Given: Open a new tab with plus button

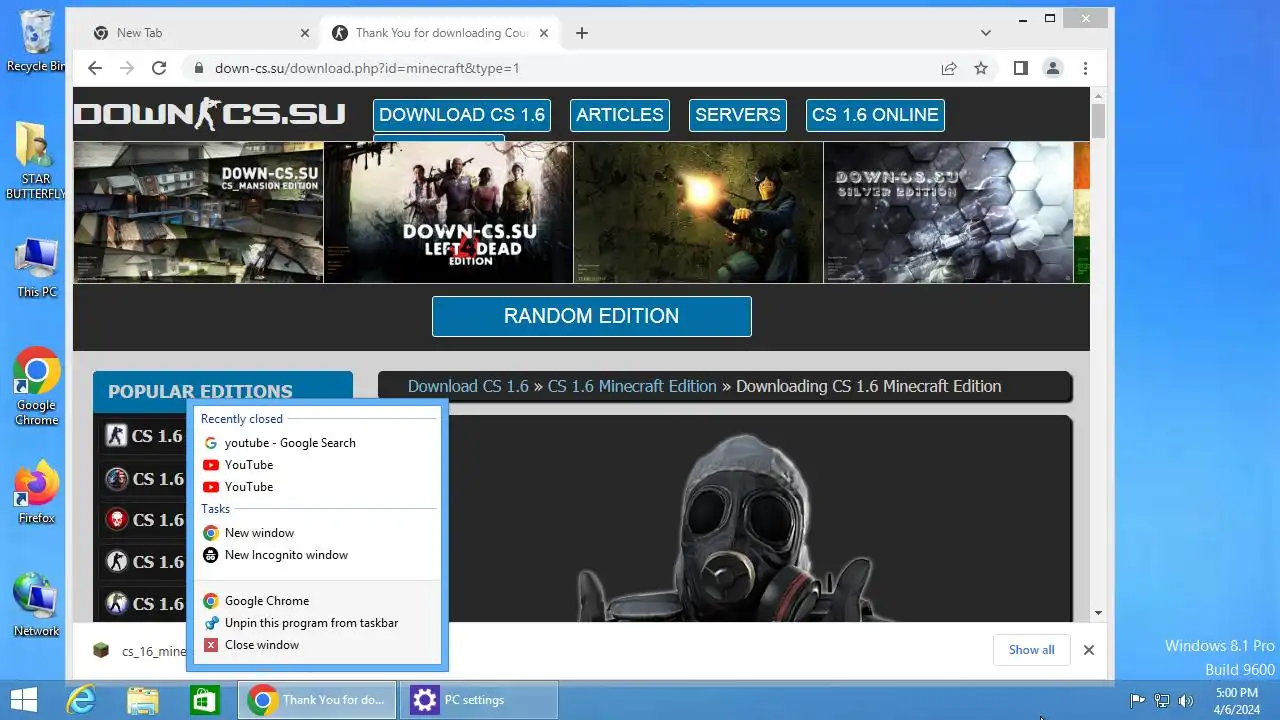Looking at the screenshot, I should 582,33.
